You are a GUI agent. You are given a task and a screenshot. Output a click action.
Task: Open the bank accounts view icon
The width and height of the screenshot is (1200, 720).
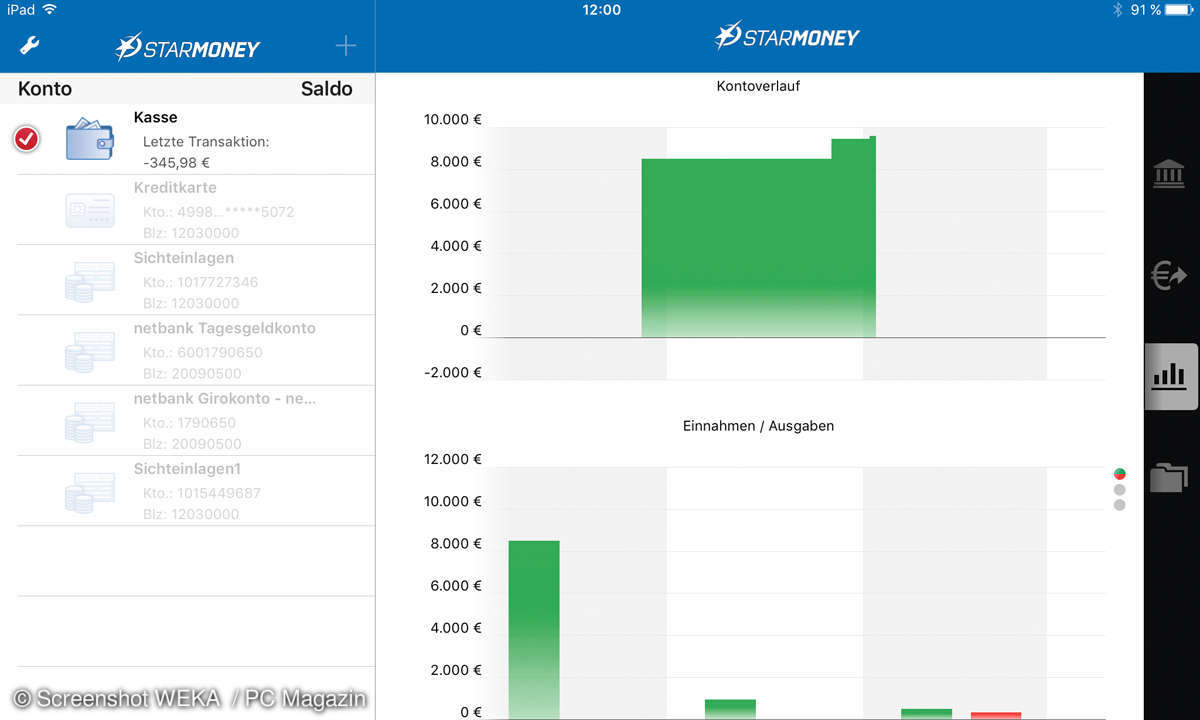tap(1169, 173)
